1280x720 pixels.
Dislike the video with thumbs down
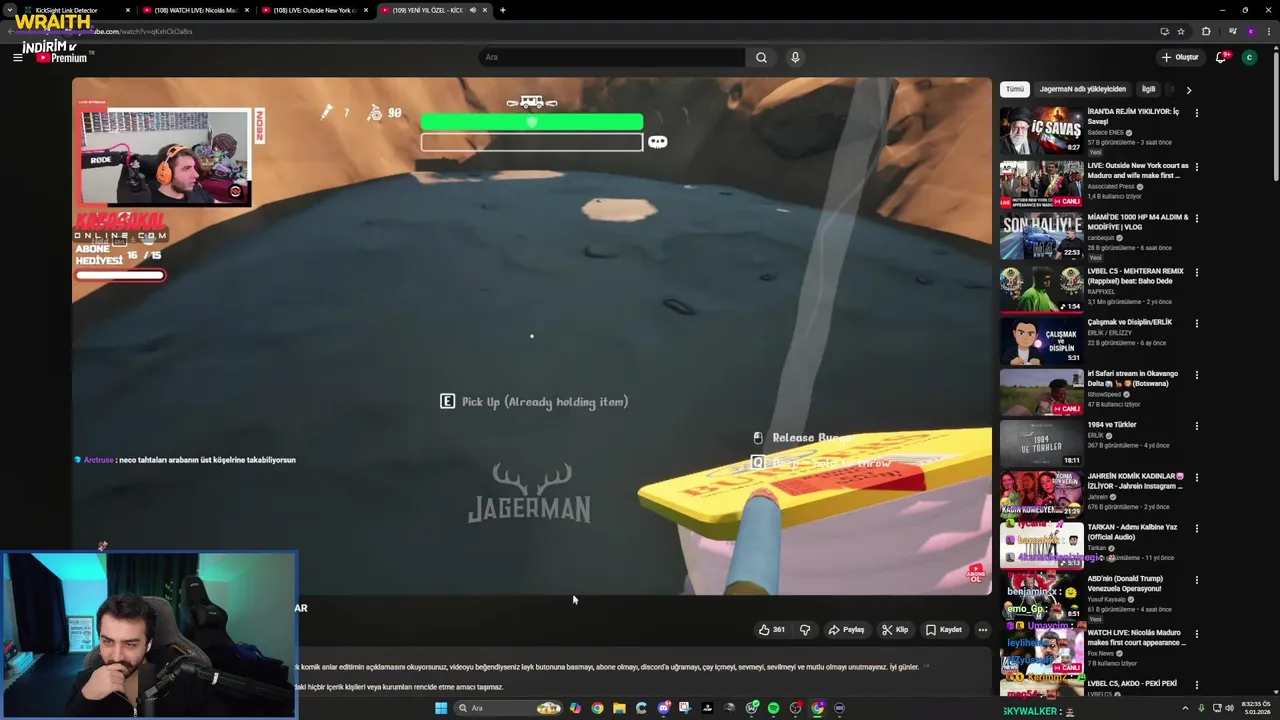[x=805, y=630]
